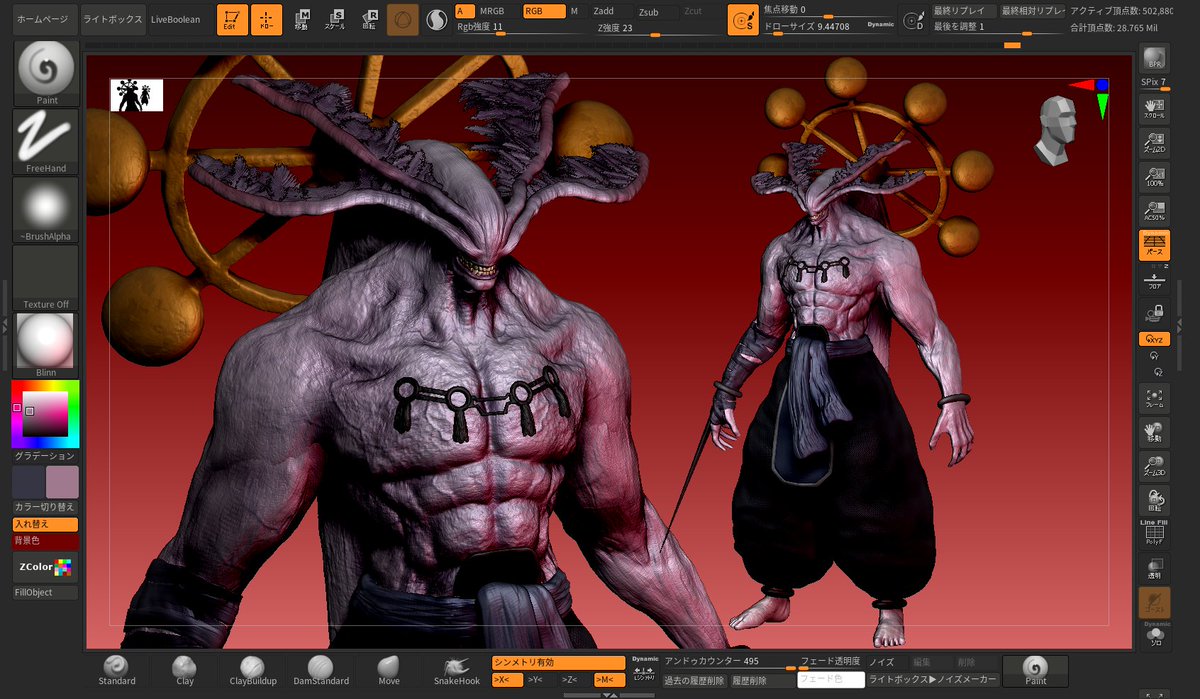
Task: Toggle 透明 transparency icon
Action: tap(1155, 569)
